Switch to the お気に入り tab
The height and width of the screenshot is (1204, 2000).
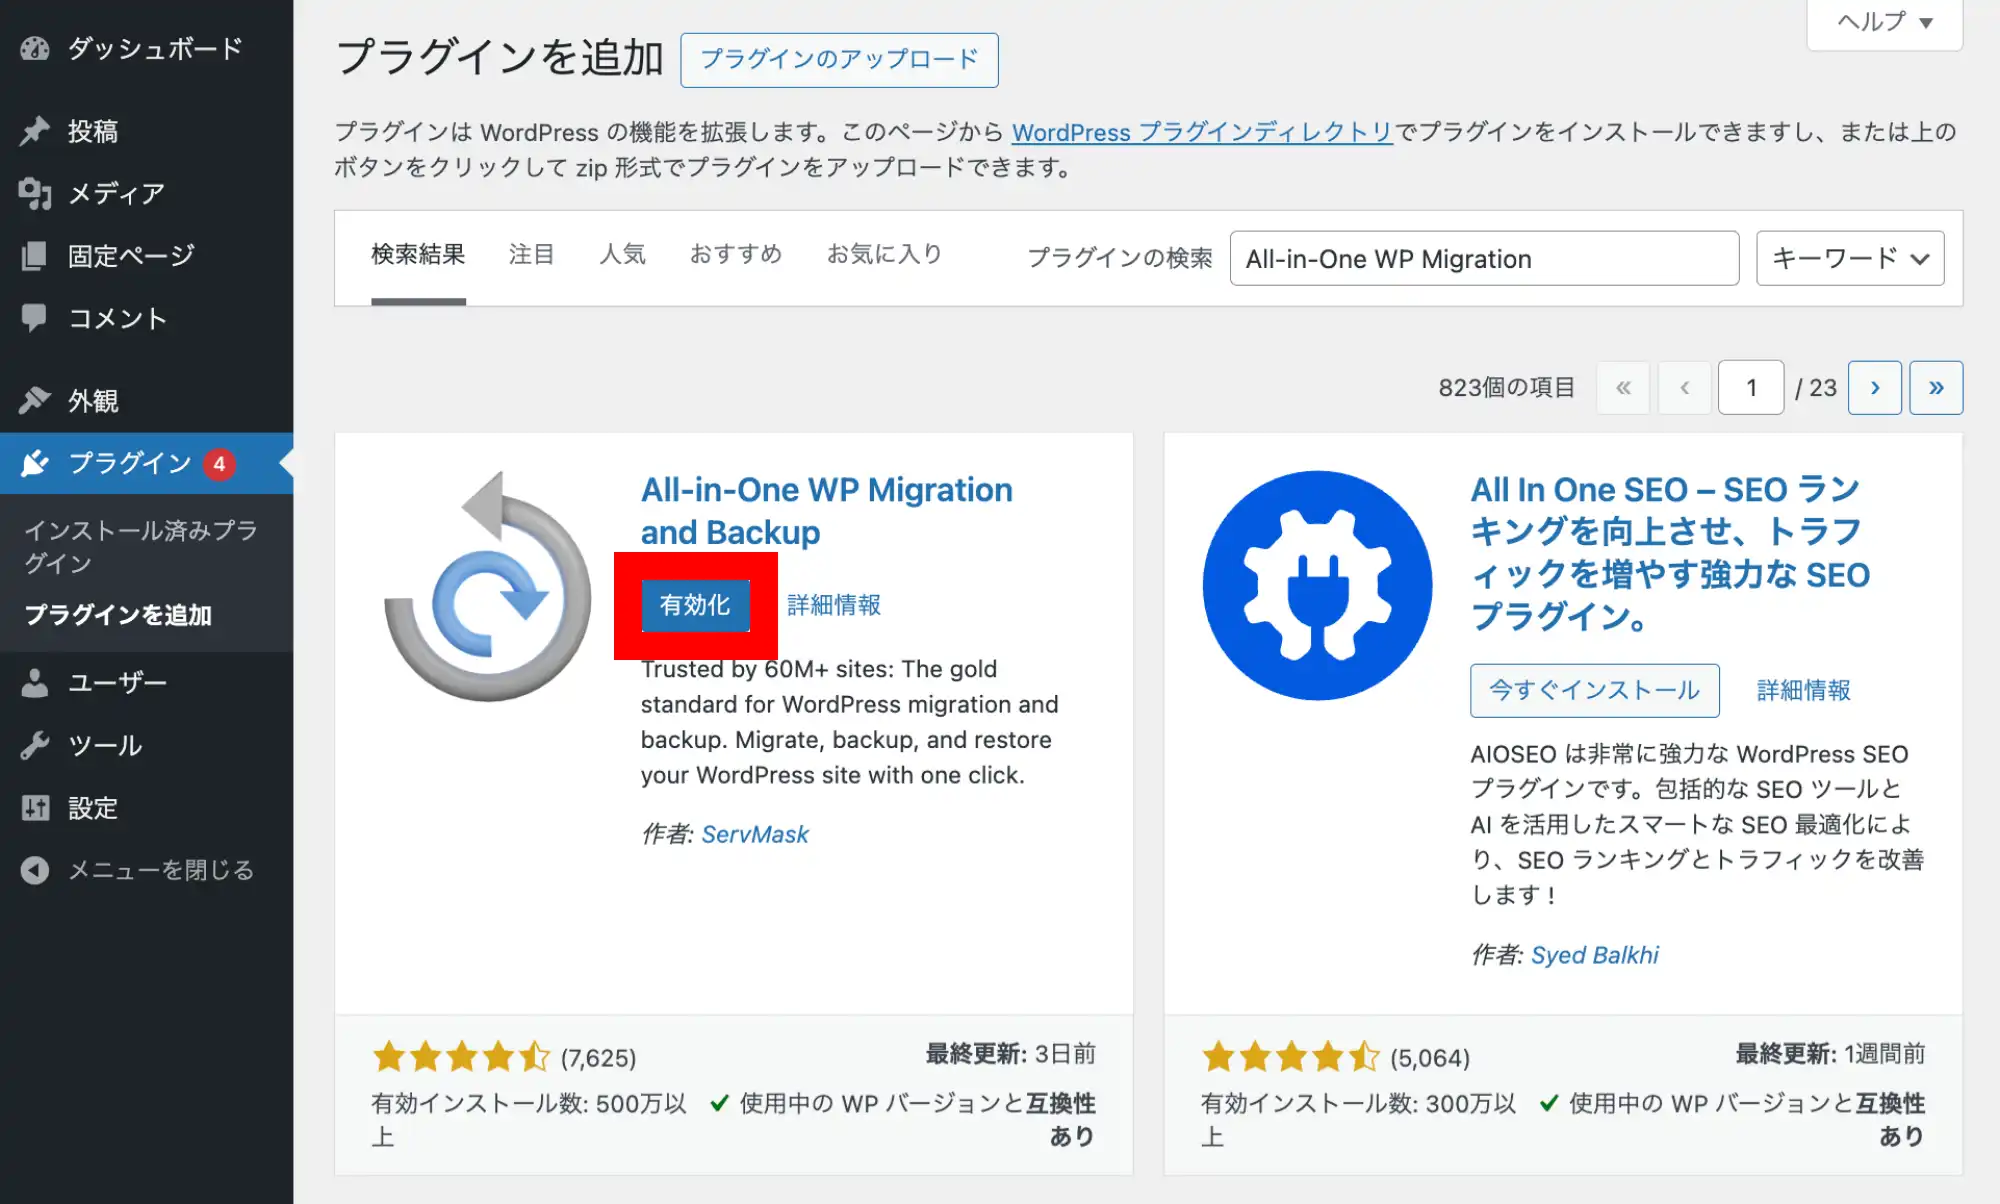click(x=884, y=254)
